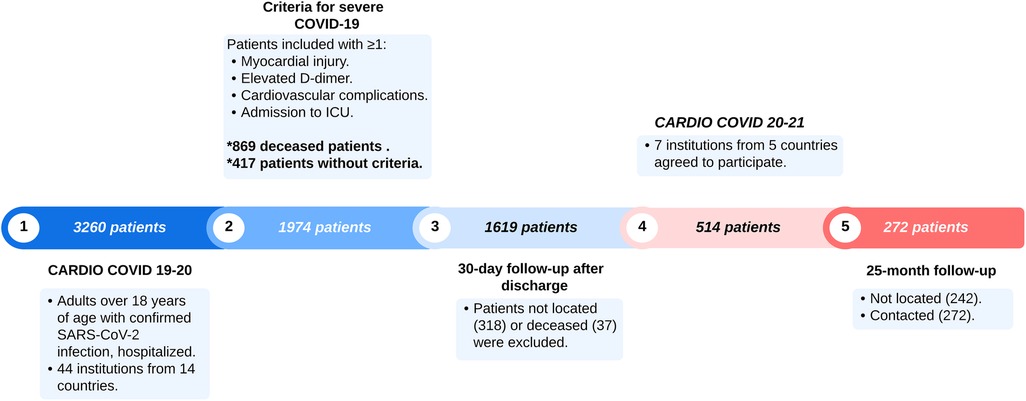Select the step 3 numbered circle
Viewport: 1026px width, 401px height.
(435, 227)
